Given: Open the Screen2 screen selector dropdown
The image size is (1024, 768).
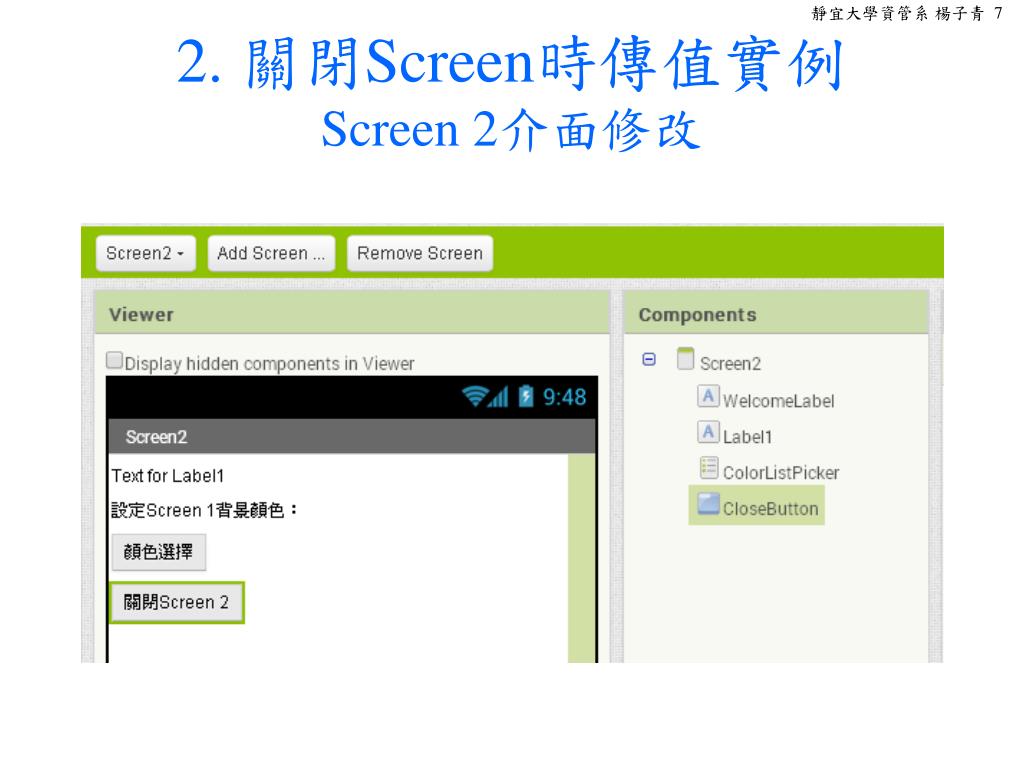Looking at the screenshot, I should point(146,253).
